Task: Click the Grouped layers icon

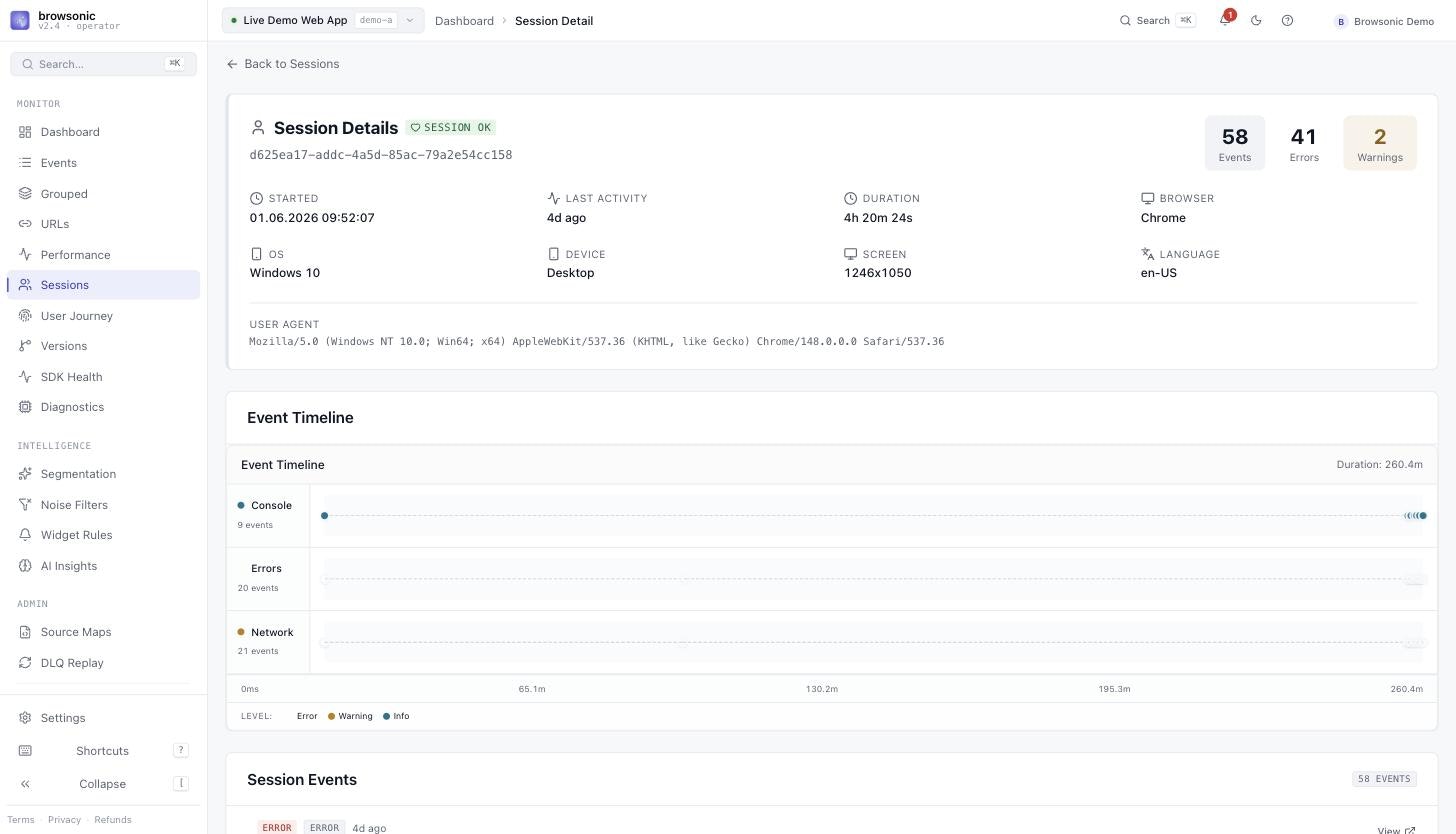Action: [x=25, y=194]
